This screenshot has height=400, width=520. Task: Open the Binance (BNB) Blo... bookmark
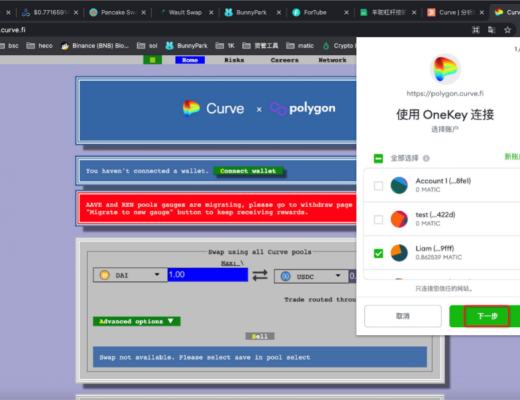click(95, 46)
